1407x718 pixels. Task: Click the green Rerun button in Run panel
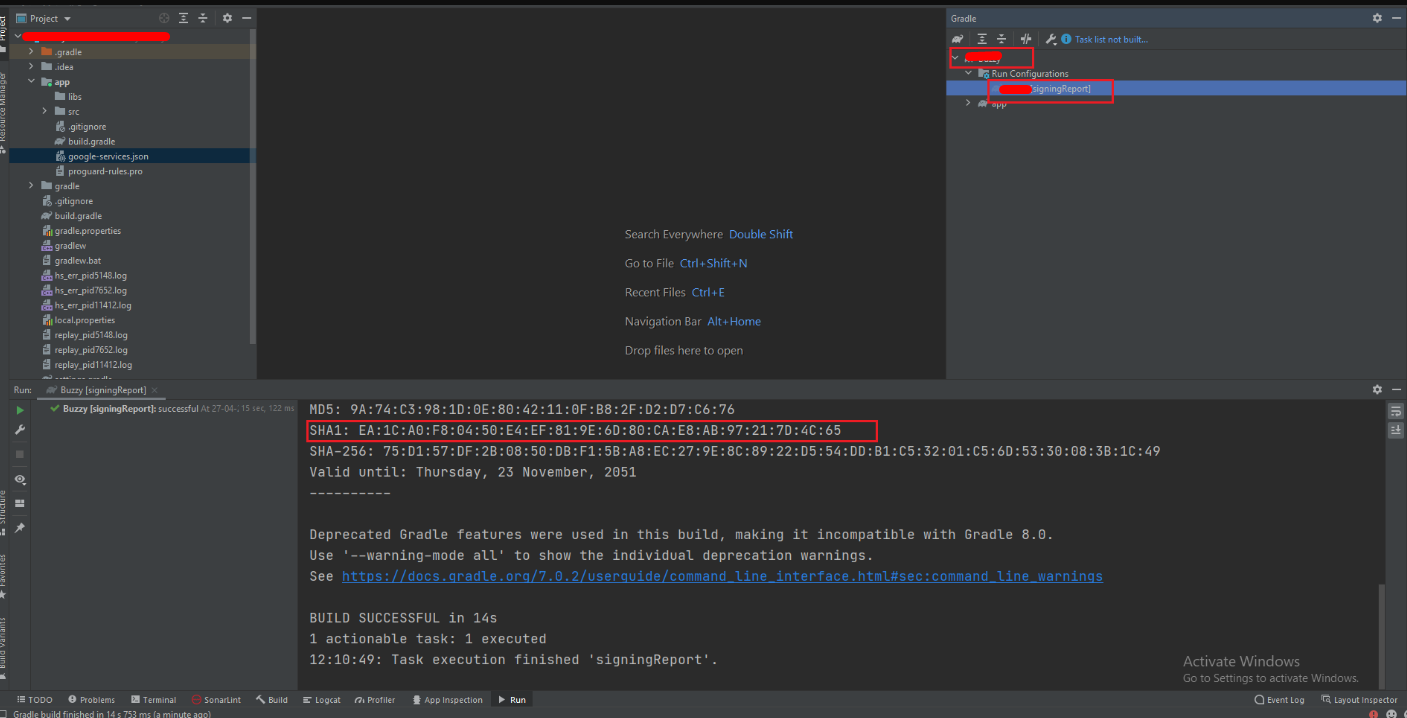coord(19,410)
